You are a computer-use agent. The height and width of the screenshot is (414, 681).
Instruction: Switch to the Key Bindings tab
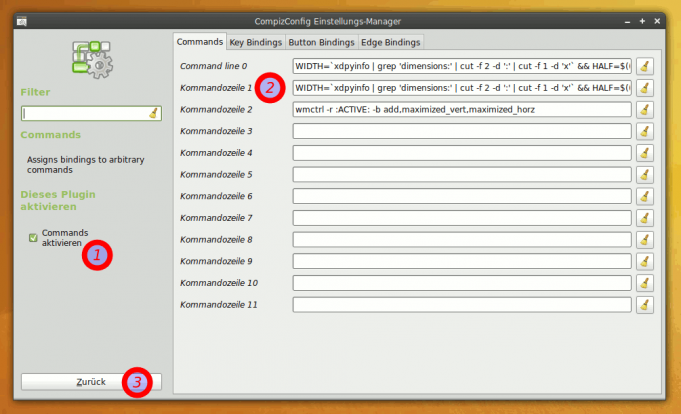255,42
